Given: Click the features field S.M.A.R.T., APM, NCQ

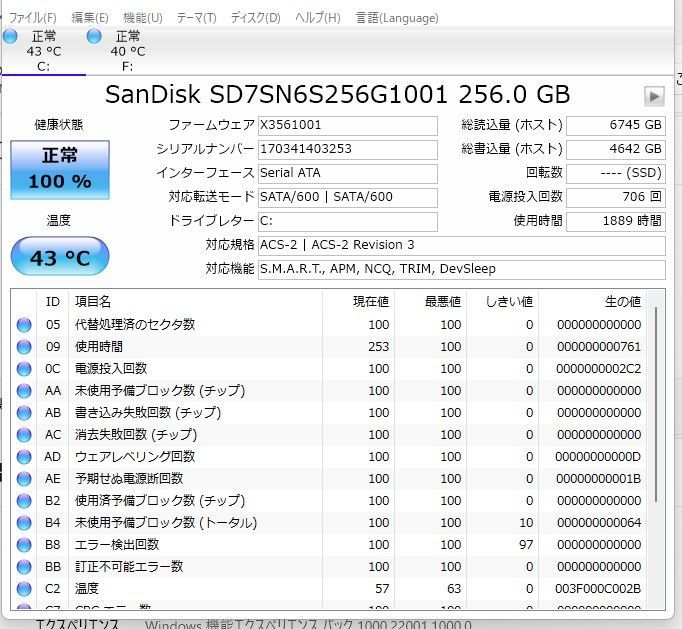Looking at the screenshot, I should click(461, 269).
